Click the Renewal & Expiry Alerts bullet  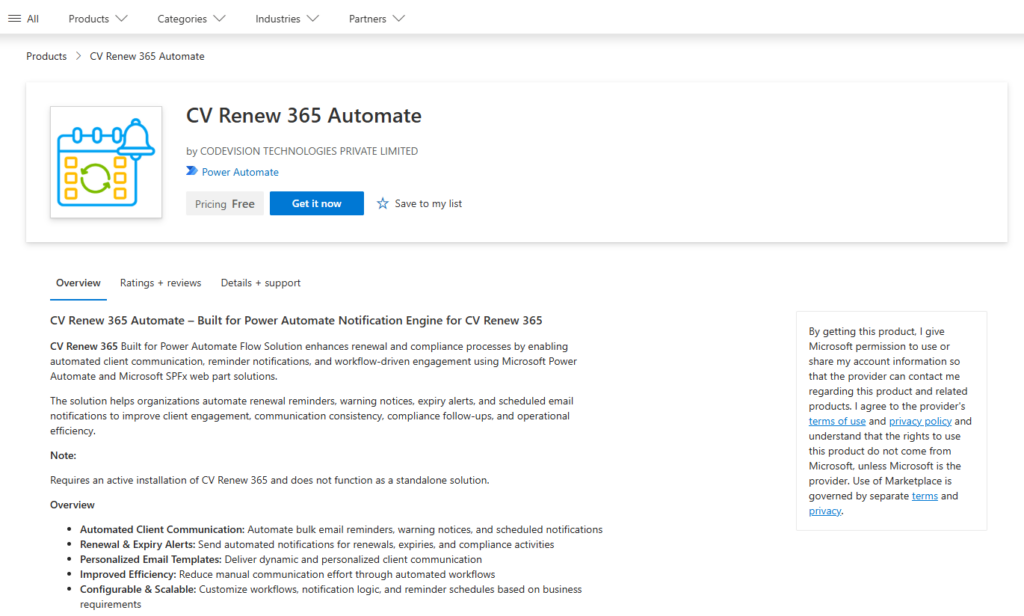click(317, 544)
